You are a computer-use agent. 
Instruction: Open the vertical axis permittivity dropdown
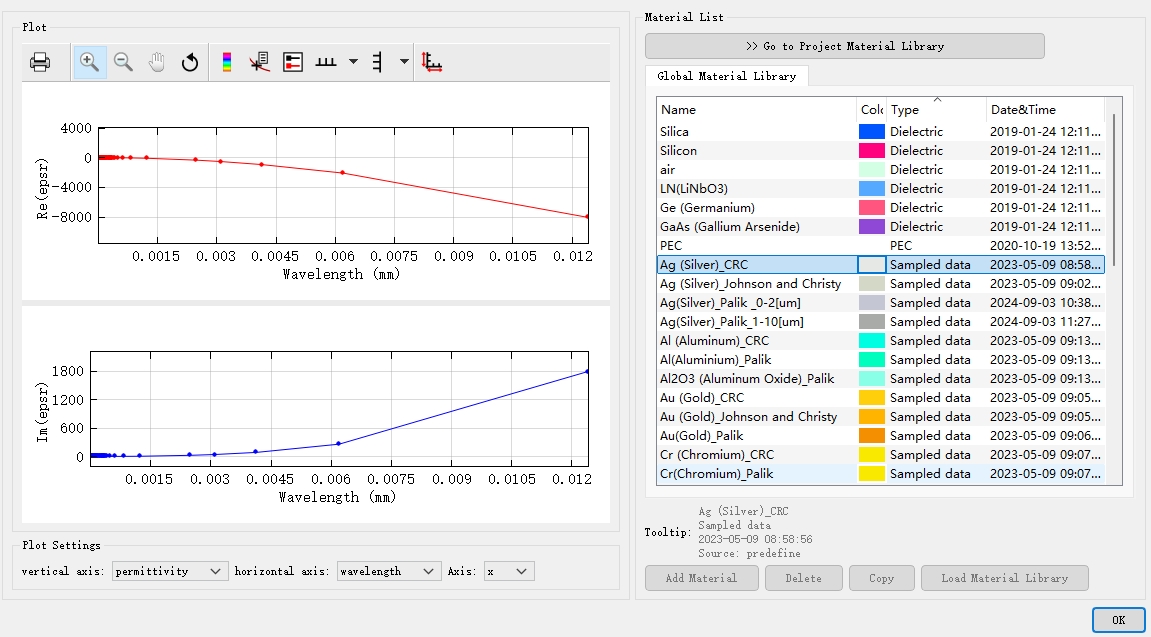click(x=170, y=571)
